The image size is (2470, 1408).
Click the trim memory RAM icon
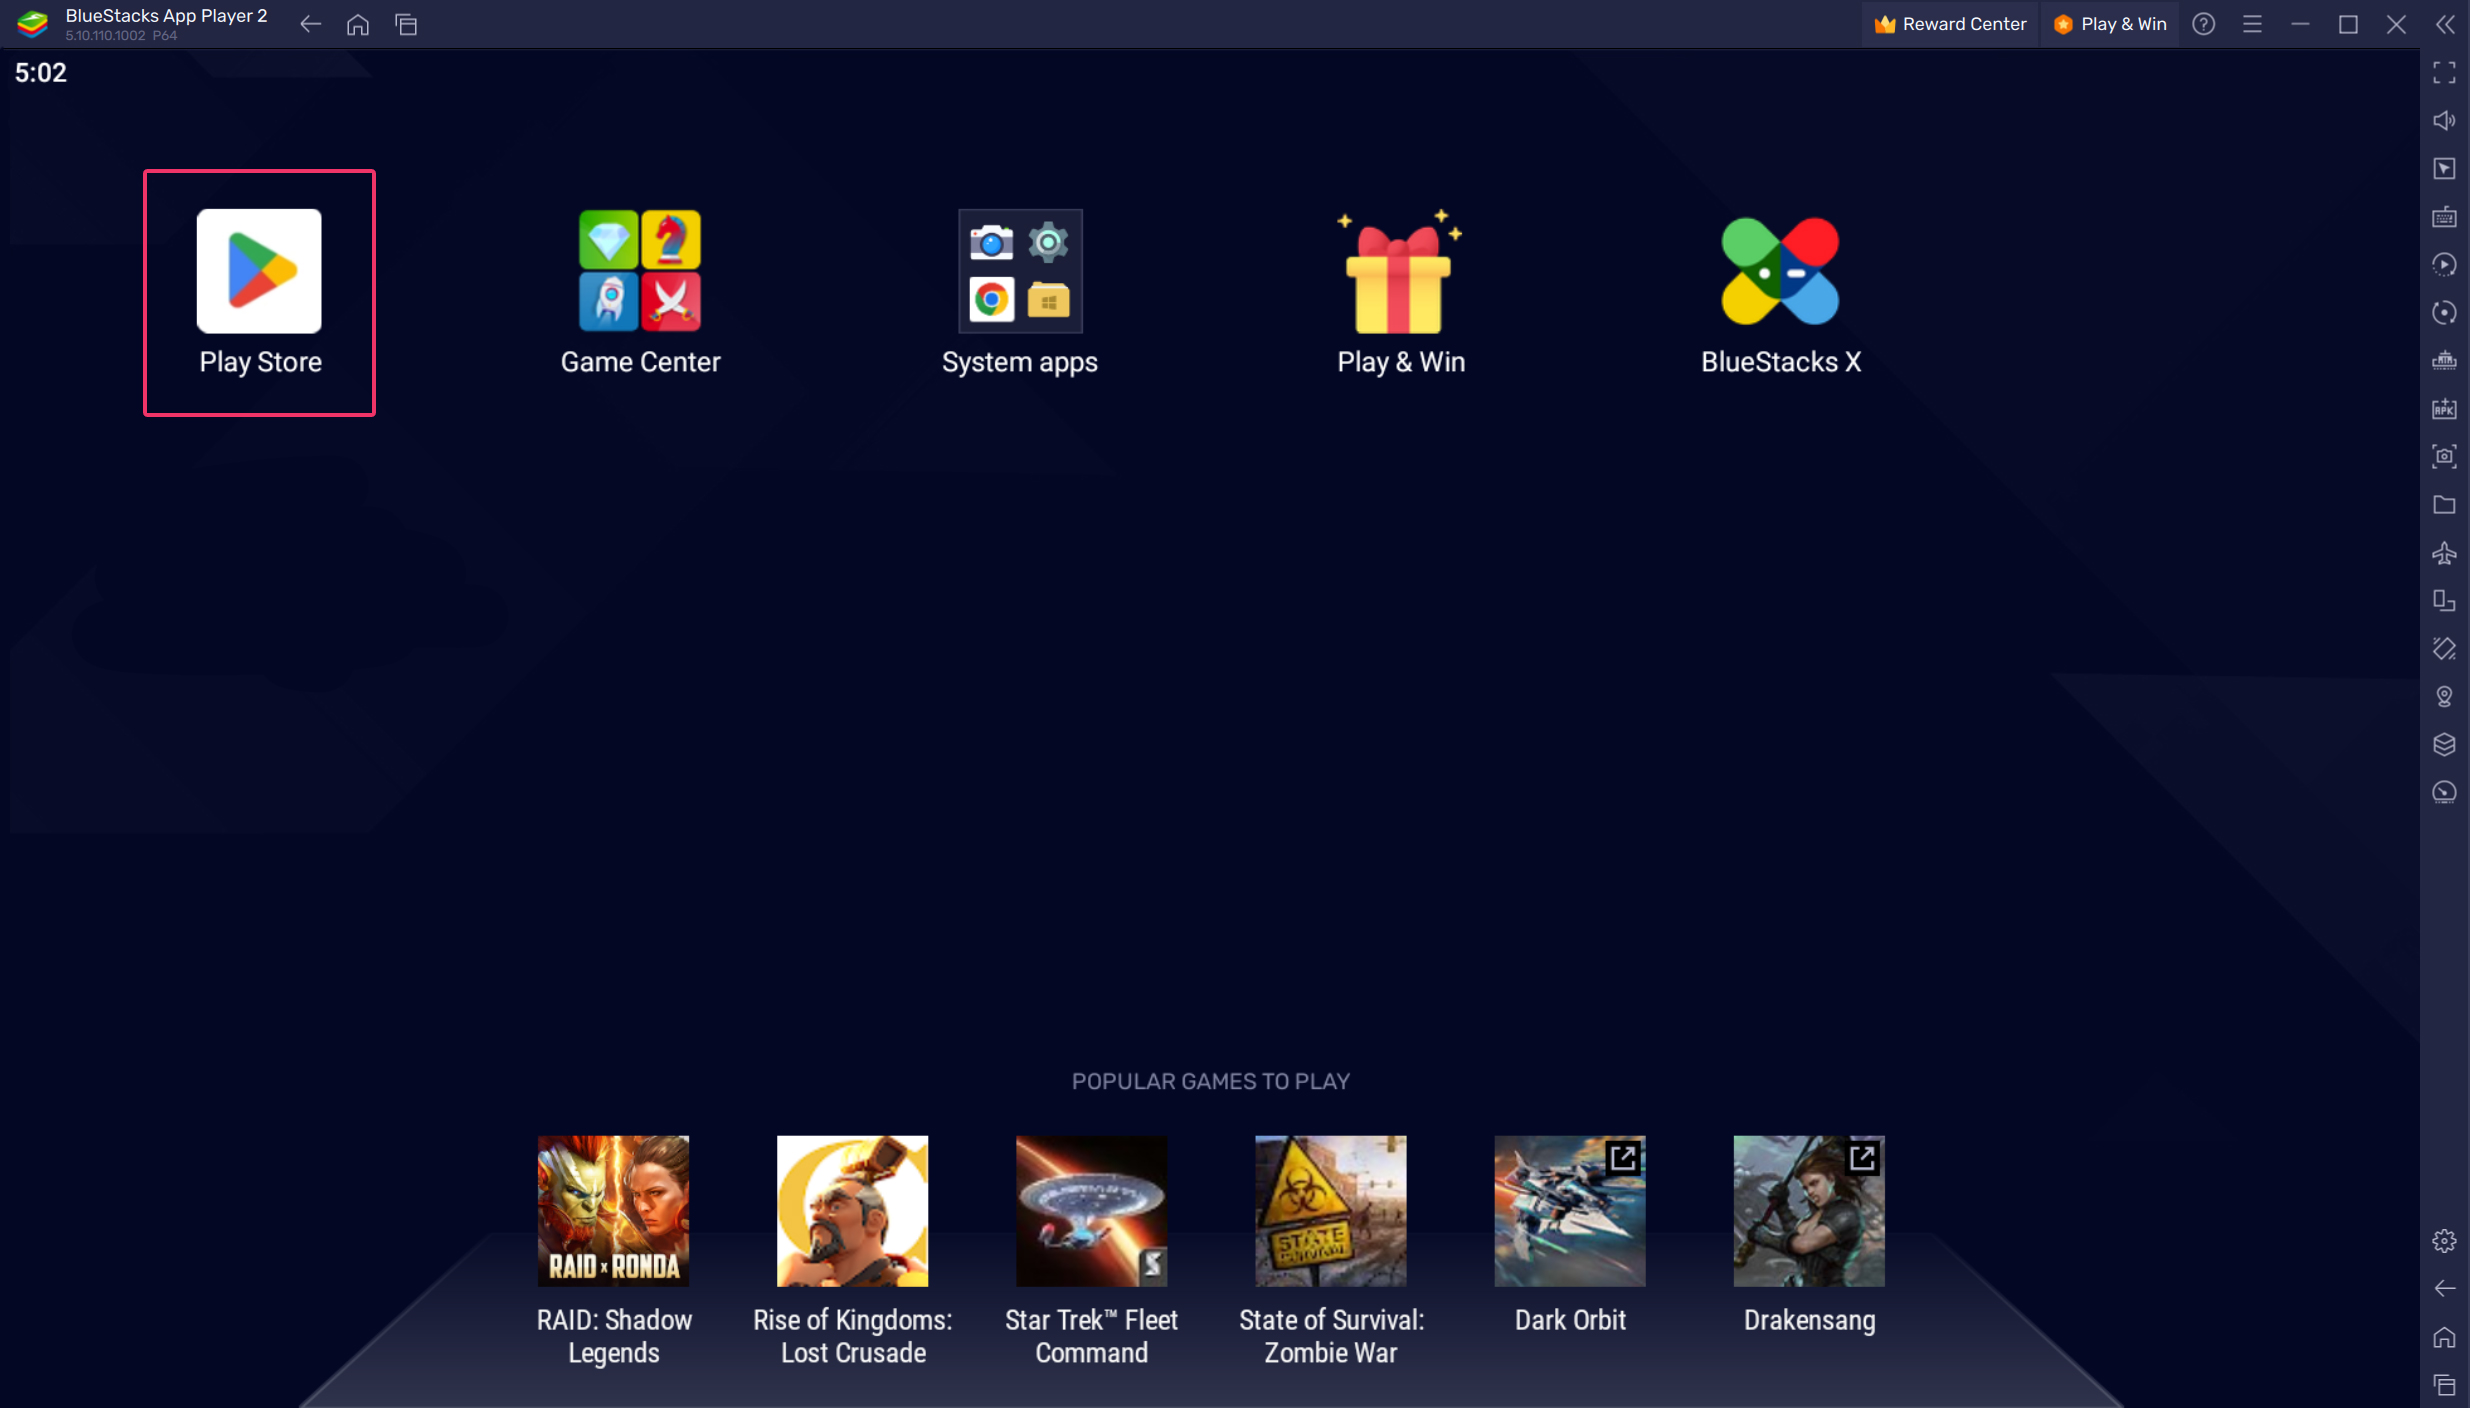2444,360
